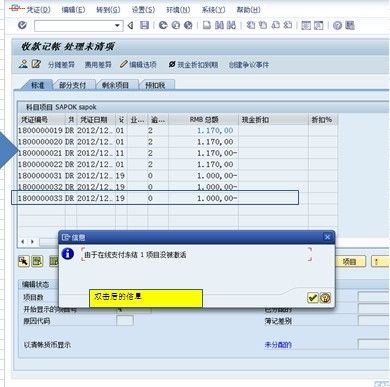Click the 创建争议事件 button

[249, 65]
